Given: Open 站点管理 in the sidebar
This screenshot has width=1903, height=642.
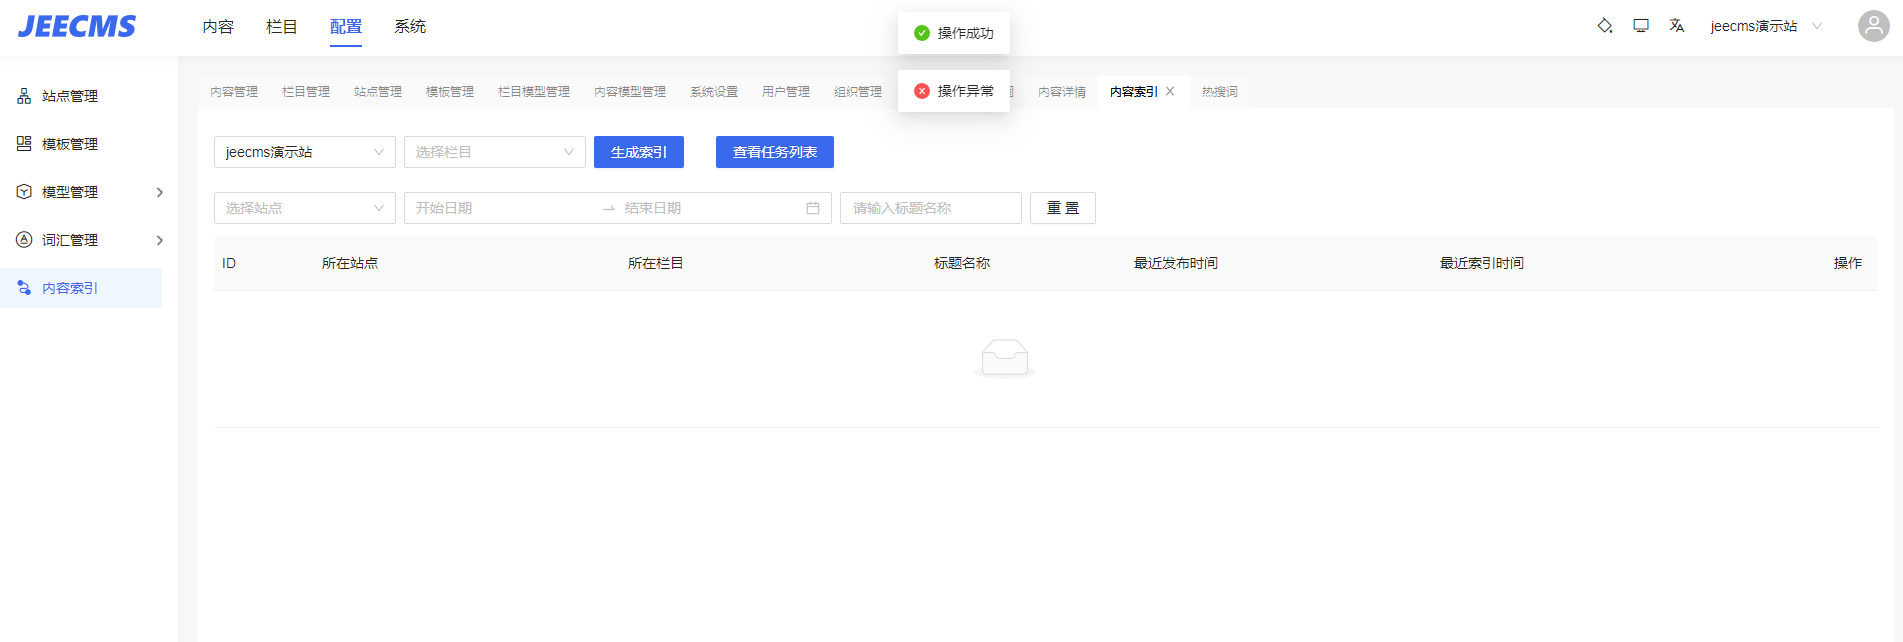Looking at the screenshot, I should pyautogui.click(x=81, y=96).
